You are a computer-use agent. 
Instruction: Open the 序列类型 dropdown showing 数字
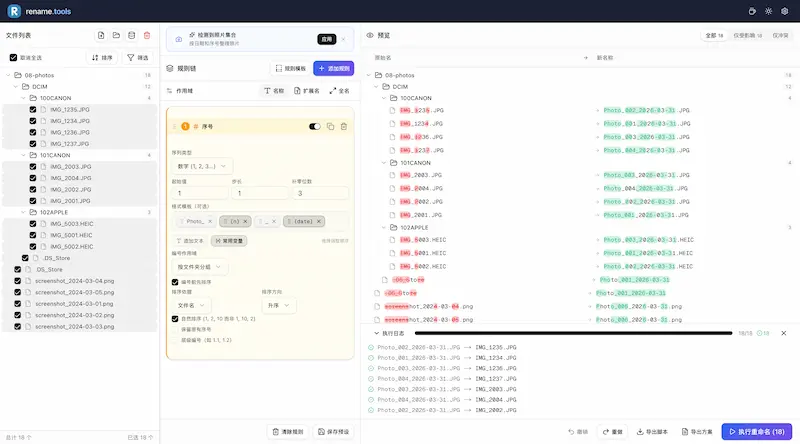pos(203,166)
